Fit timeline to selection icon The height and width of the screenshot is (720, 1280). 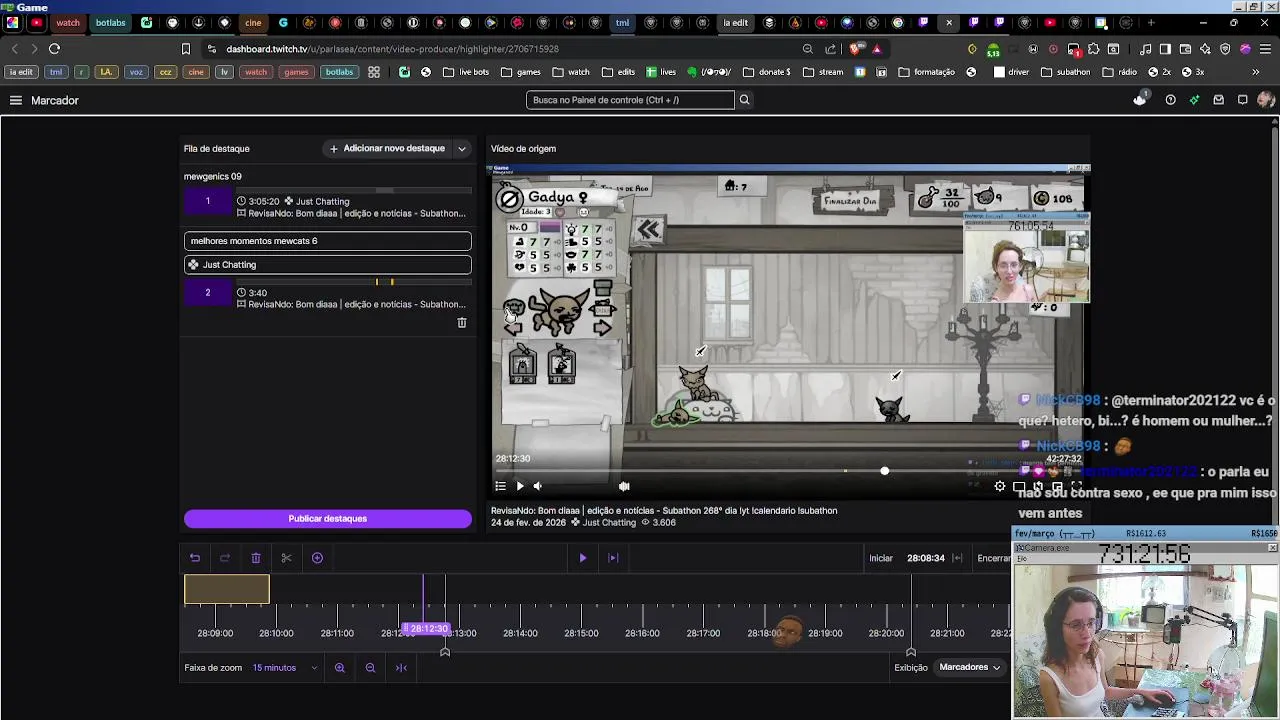[x=401, y=668]
